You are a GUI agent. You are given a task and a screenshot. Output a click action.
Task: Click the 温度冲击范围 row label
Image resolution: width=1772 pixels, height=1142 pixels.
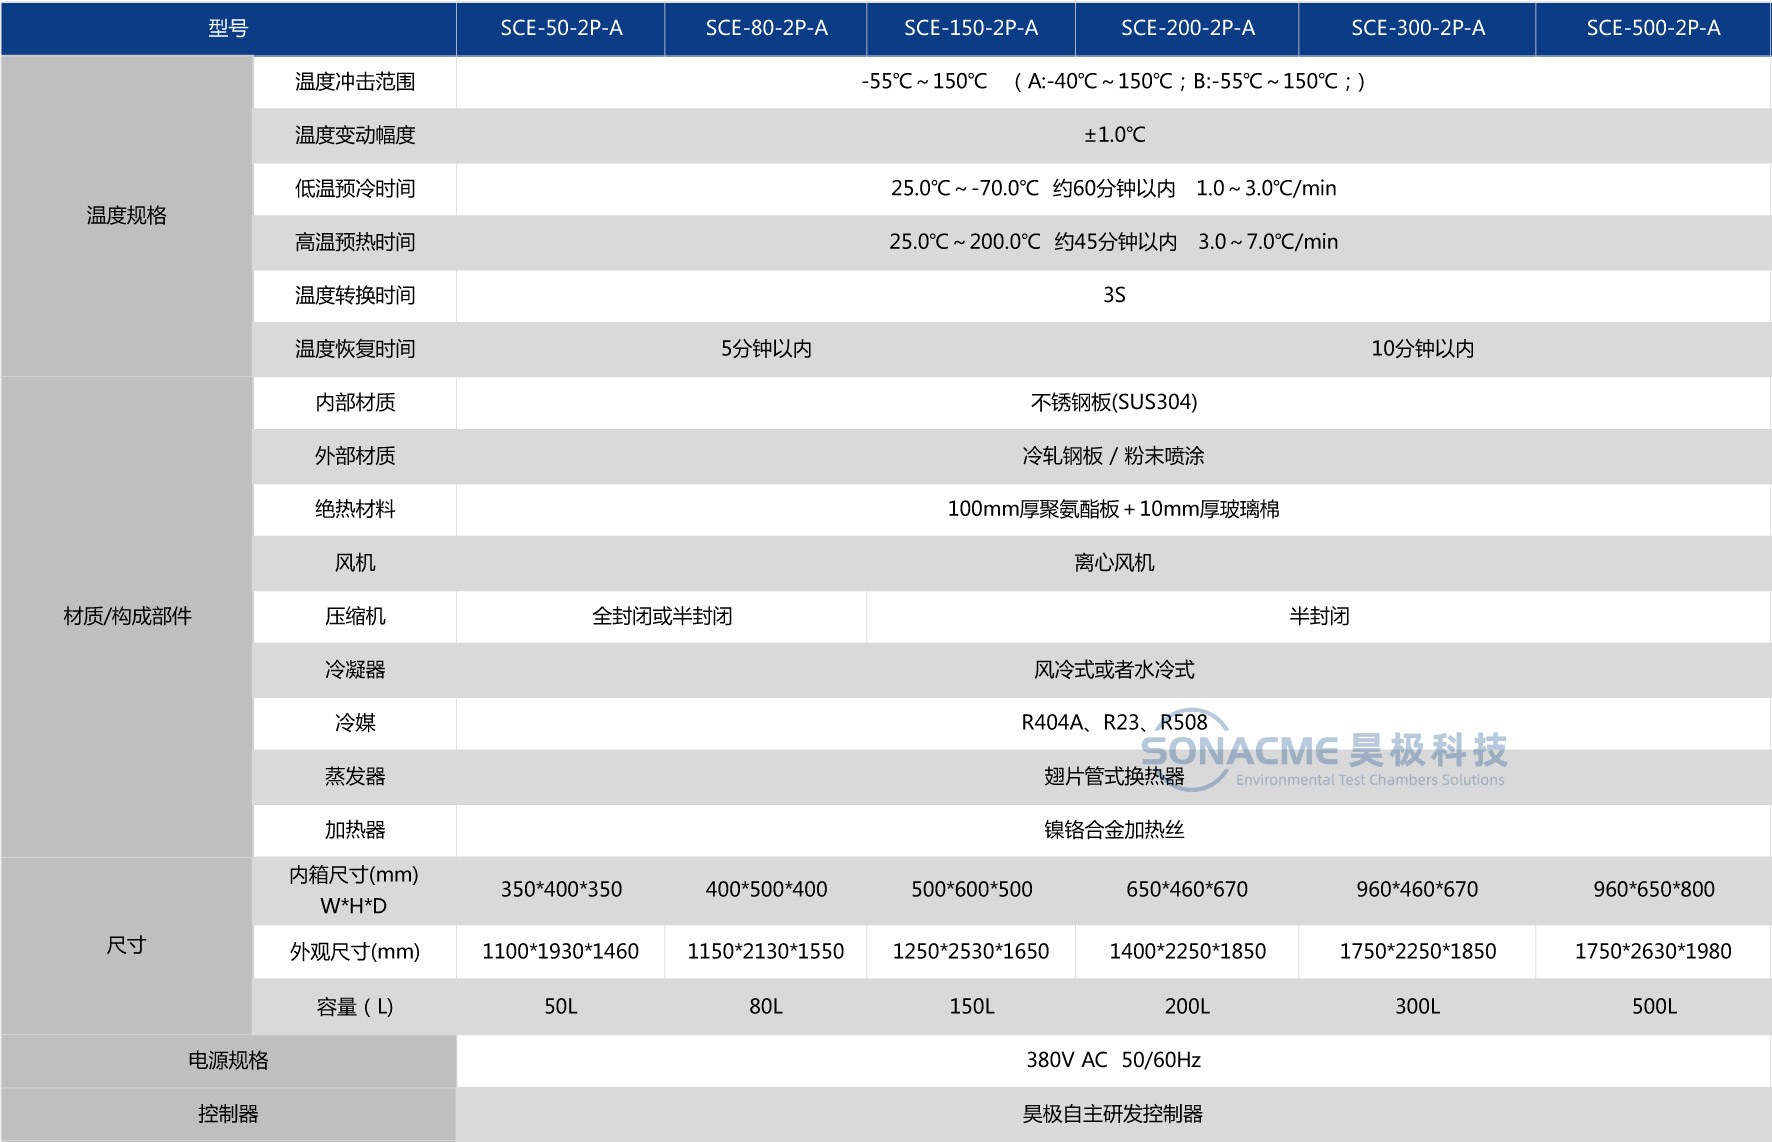point(354,82)
